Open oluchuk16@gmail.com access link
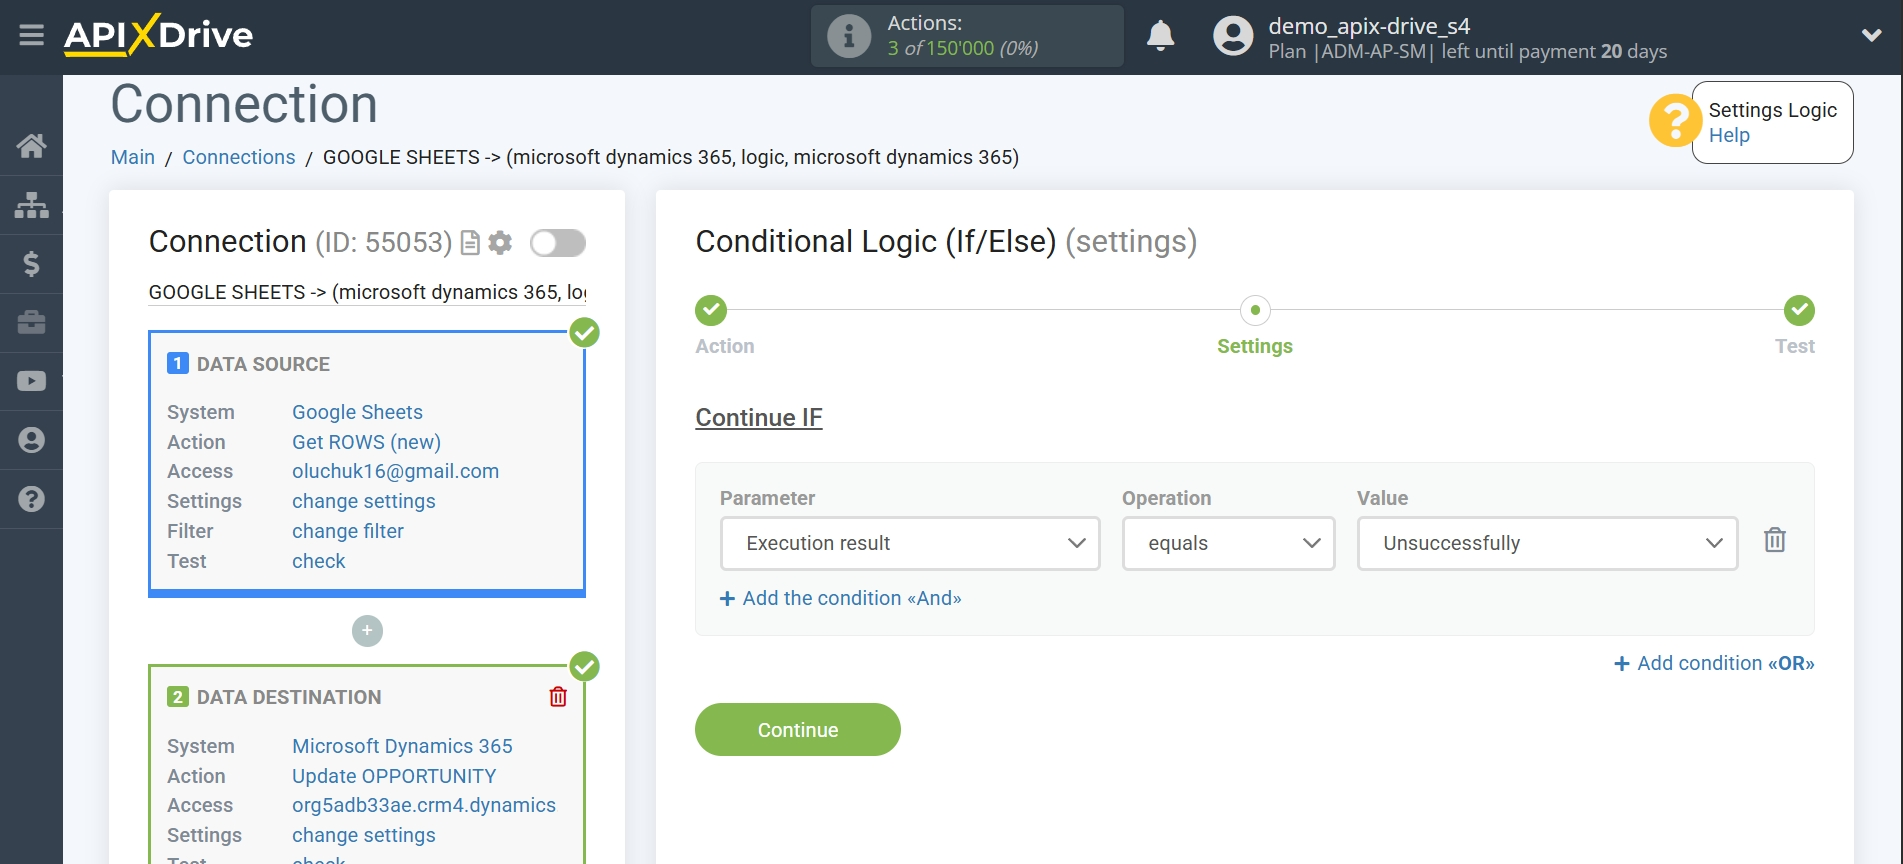1903x864 pixels. point(395,471)
